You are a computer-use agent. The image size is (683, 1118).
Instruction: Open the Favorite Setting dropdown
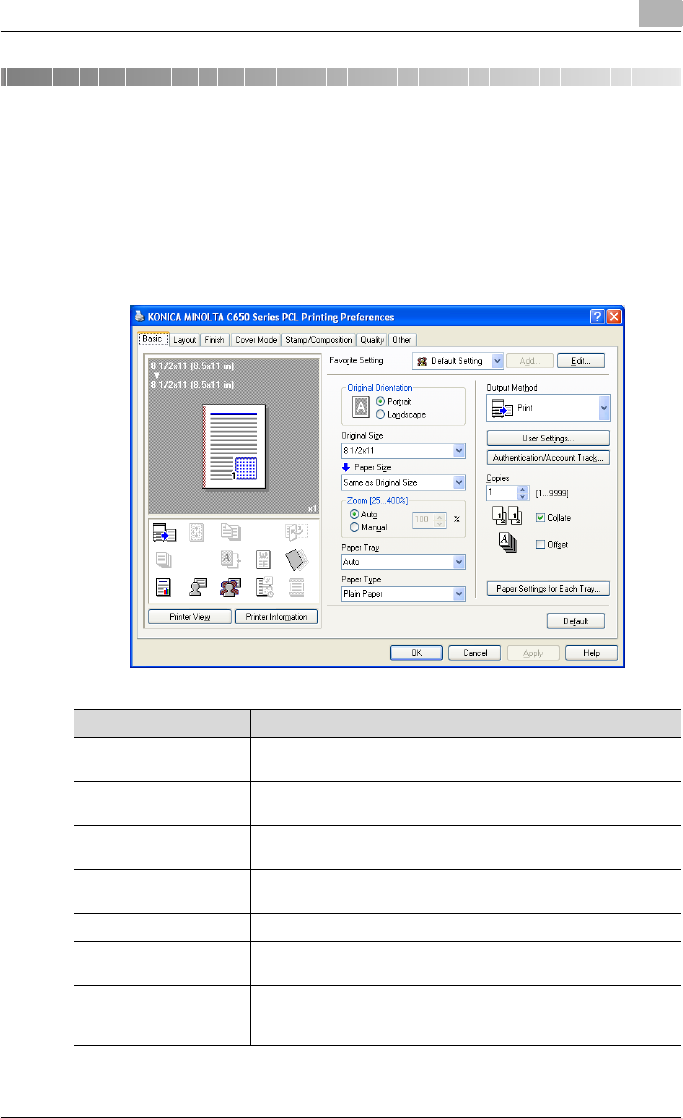(498, 361)
